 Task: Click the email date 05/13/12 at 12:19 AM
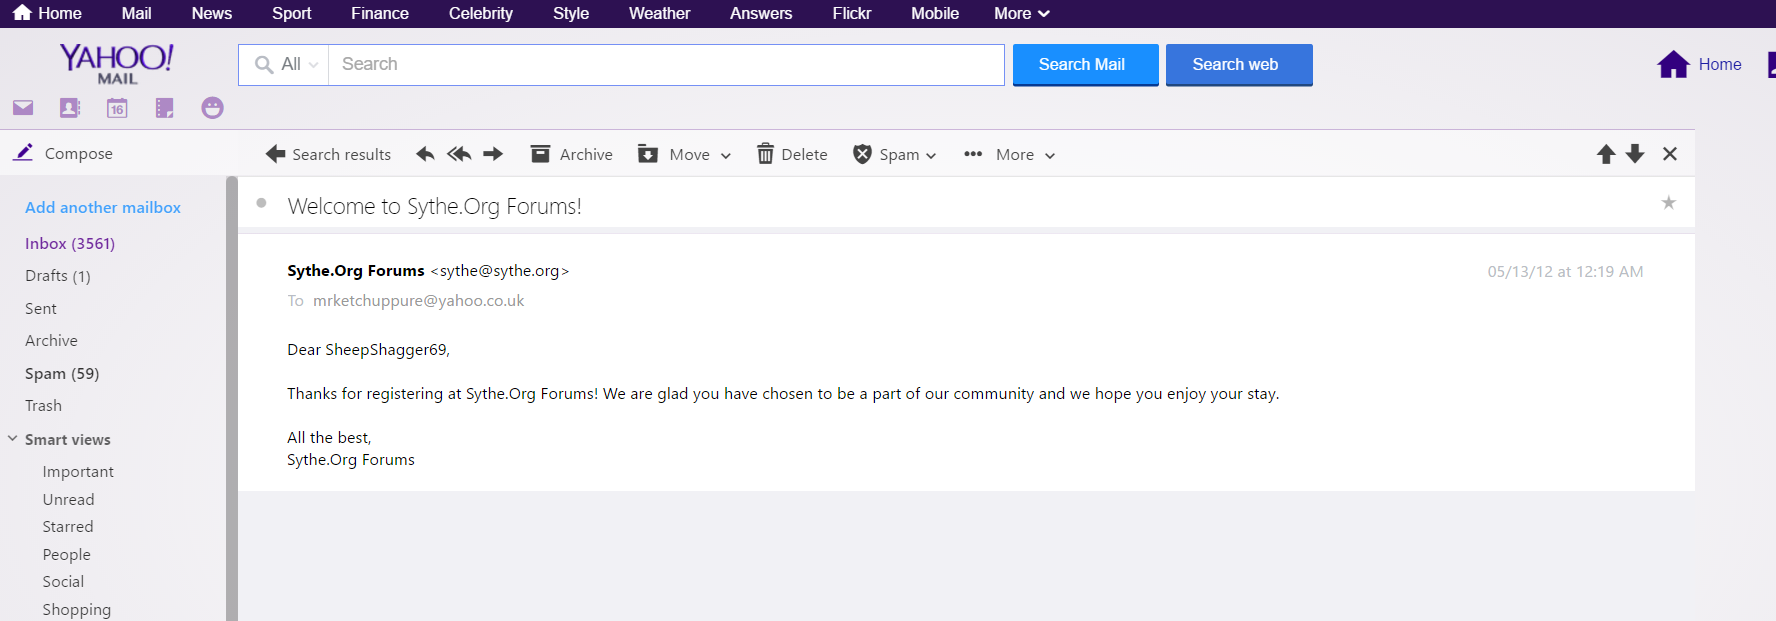pyautogui.click(x=1565, y=271)
